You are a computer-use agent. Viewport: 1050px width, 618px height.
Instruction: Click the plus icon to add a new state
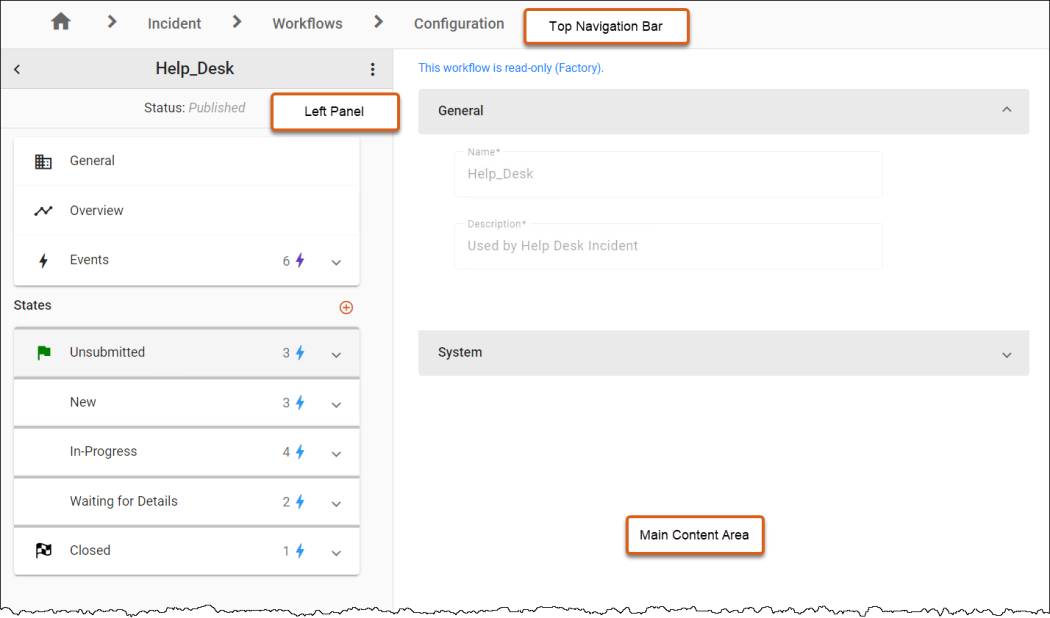click(x=346, y=307)
